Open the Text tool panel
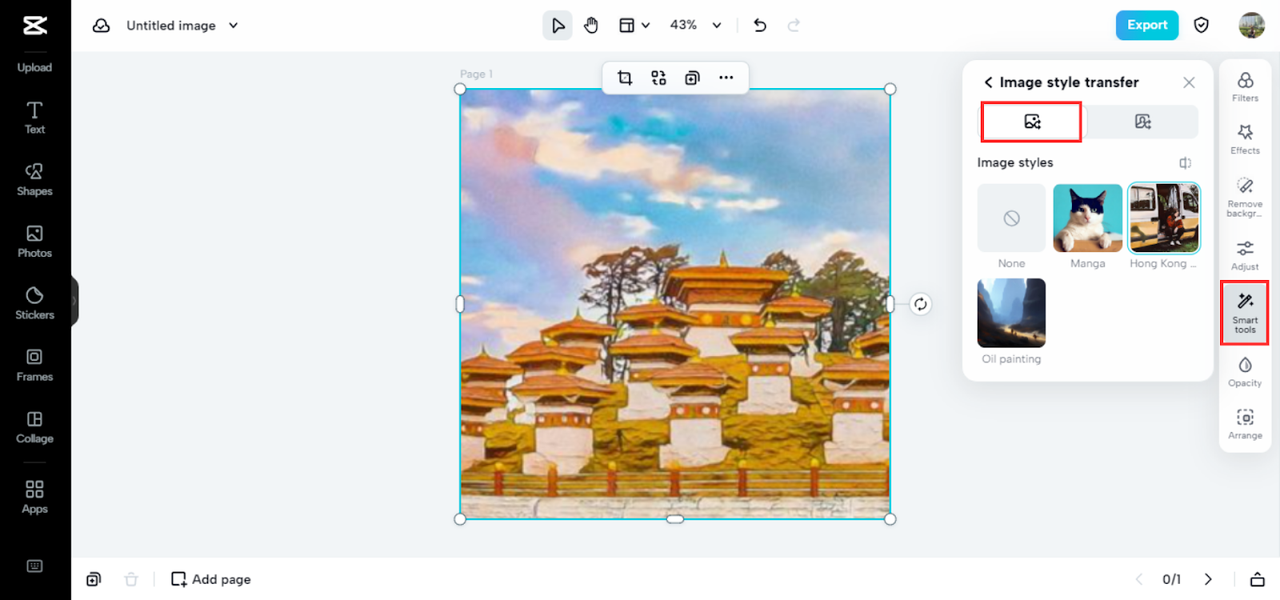 point(35,117)
